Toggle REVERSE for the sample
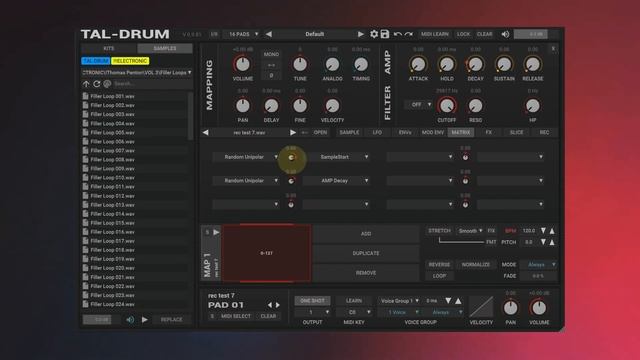Screen dimensions: 640x360 point(439,264)
